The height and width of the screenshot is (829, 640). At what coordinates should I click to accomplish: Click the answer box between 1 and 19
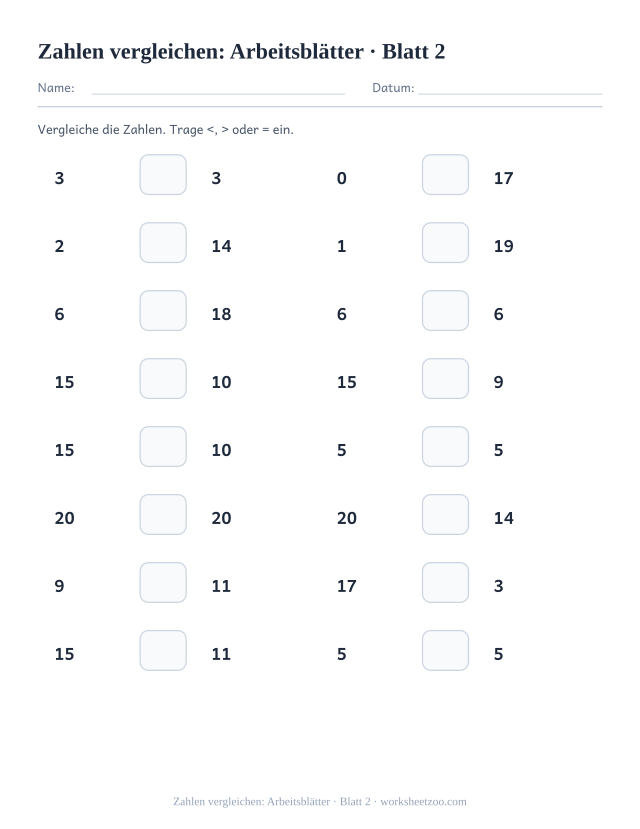pyautogui.click(x=445, y=243)
